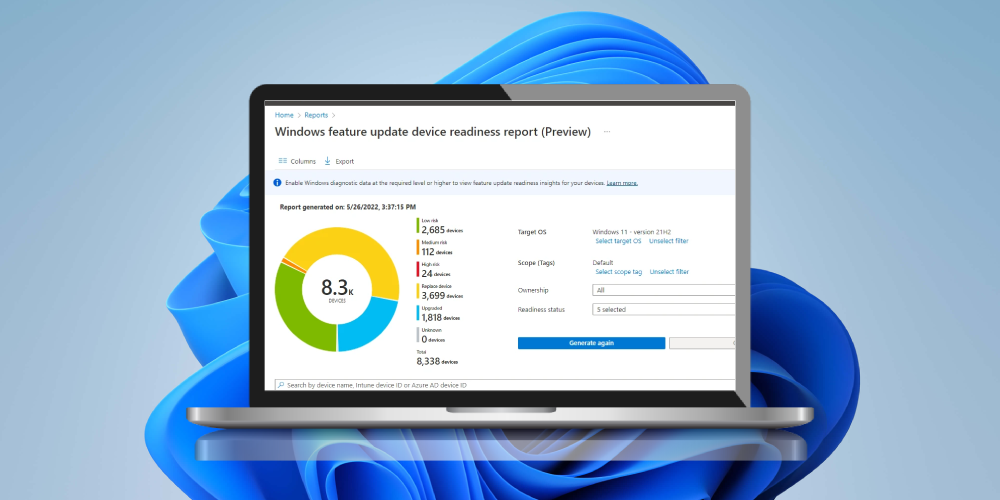Click the green Low risk legend swatch
Image resolution: width=1000 pixels, height=500 pixels.
click(418, 226)
